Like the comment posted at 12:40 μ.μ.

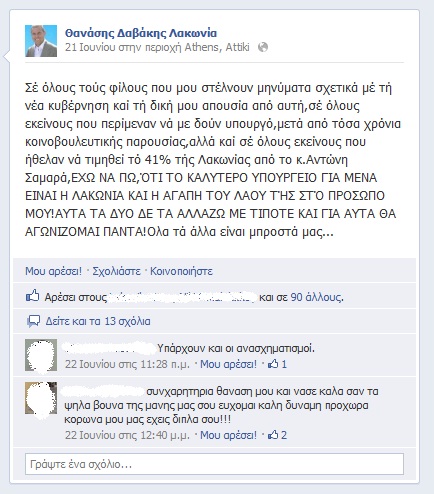pos(228,435)
